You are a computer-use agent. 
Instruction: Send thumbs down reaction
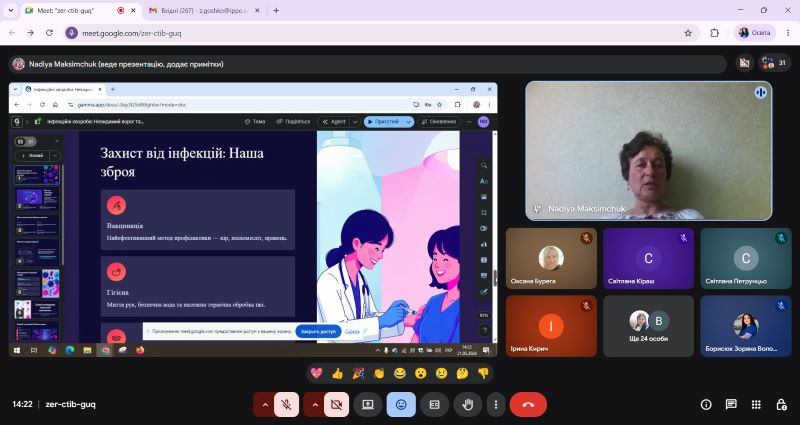click(x=483, y=373)
